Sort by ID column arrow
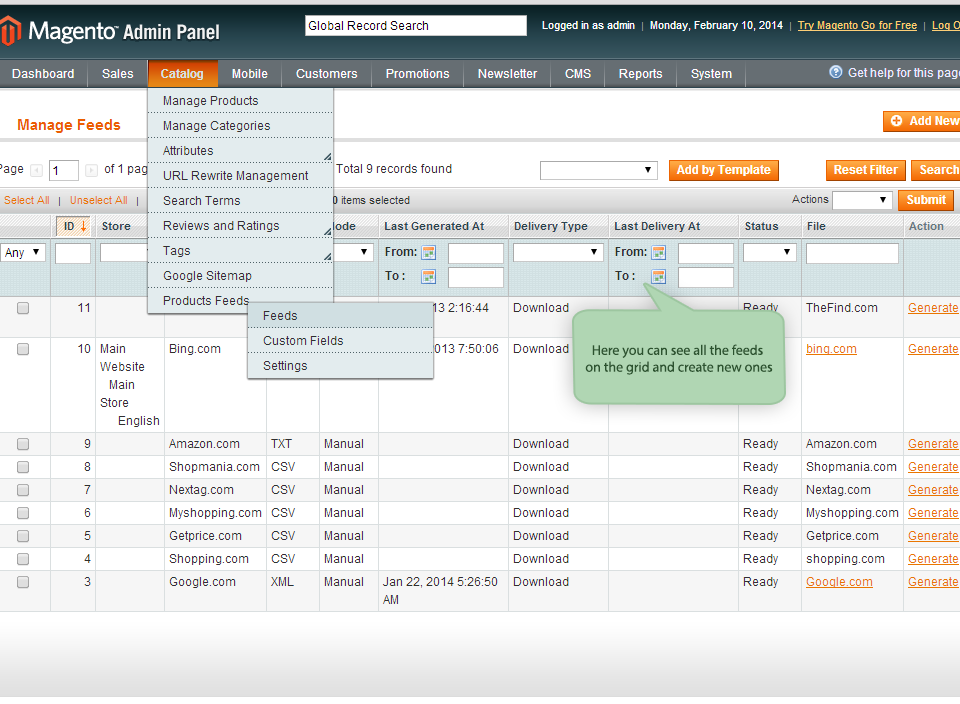 click(84, 227)
